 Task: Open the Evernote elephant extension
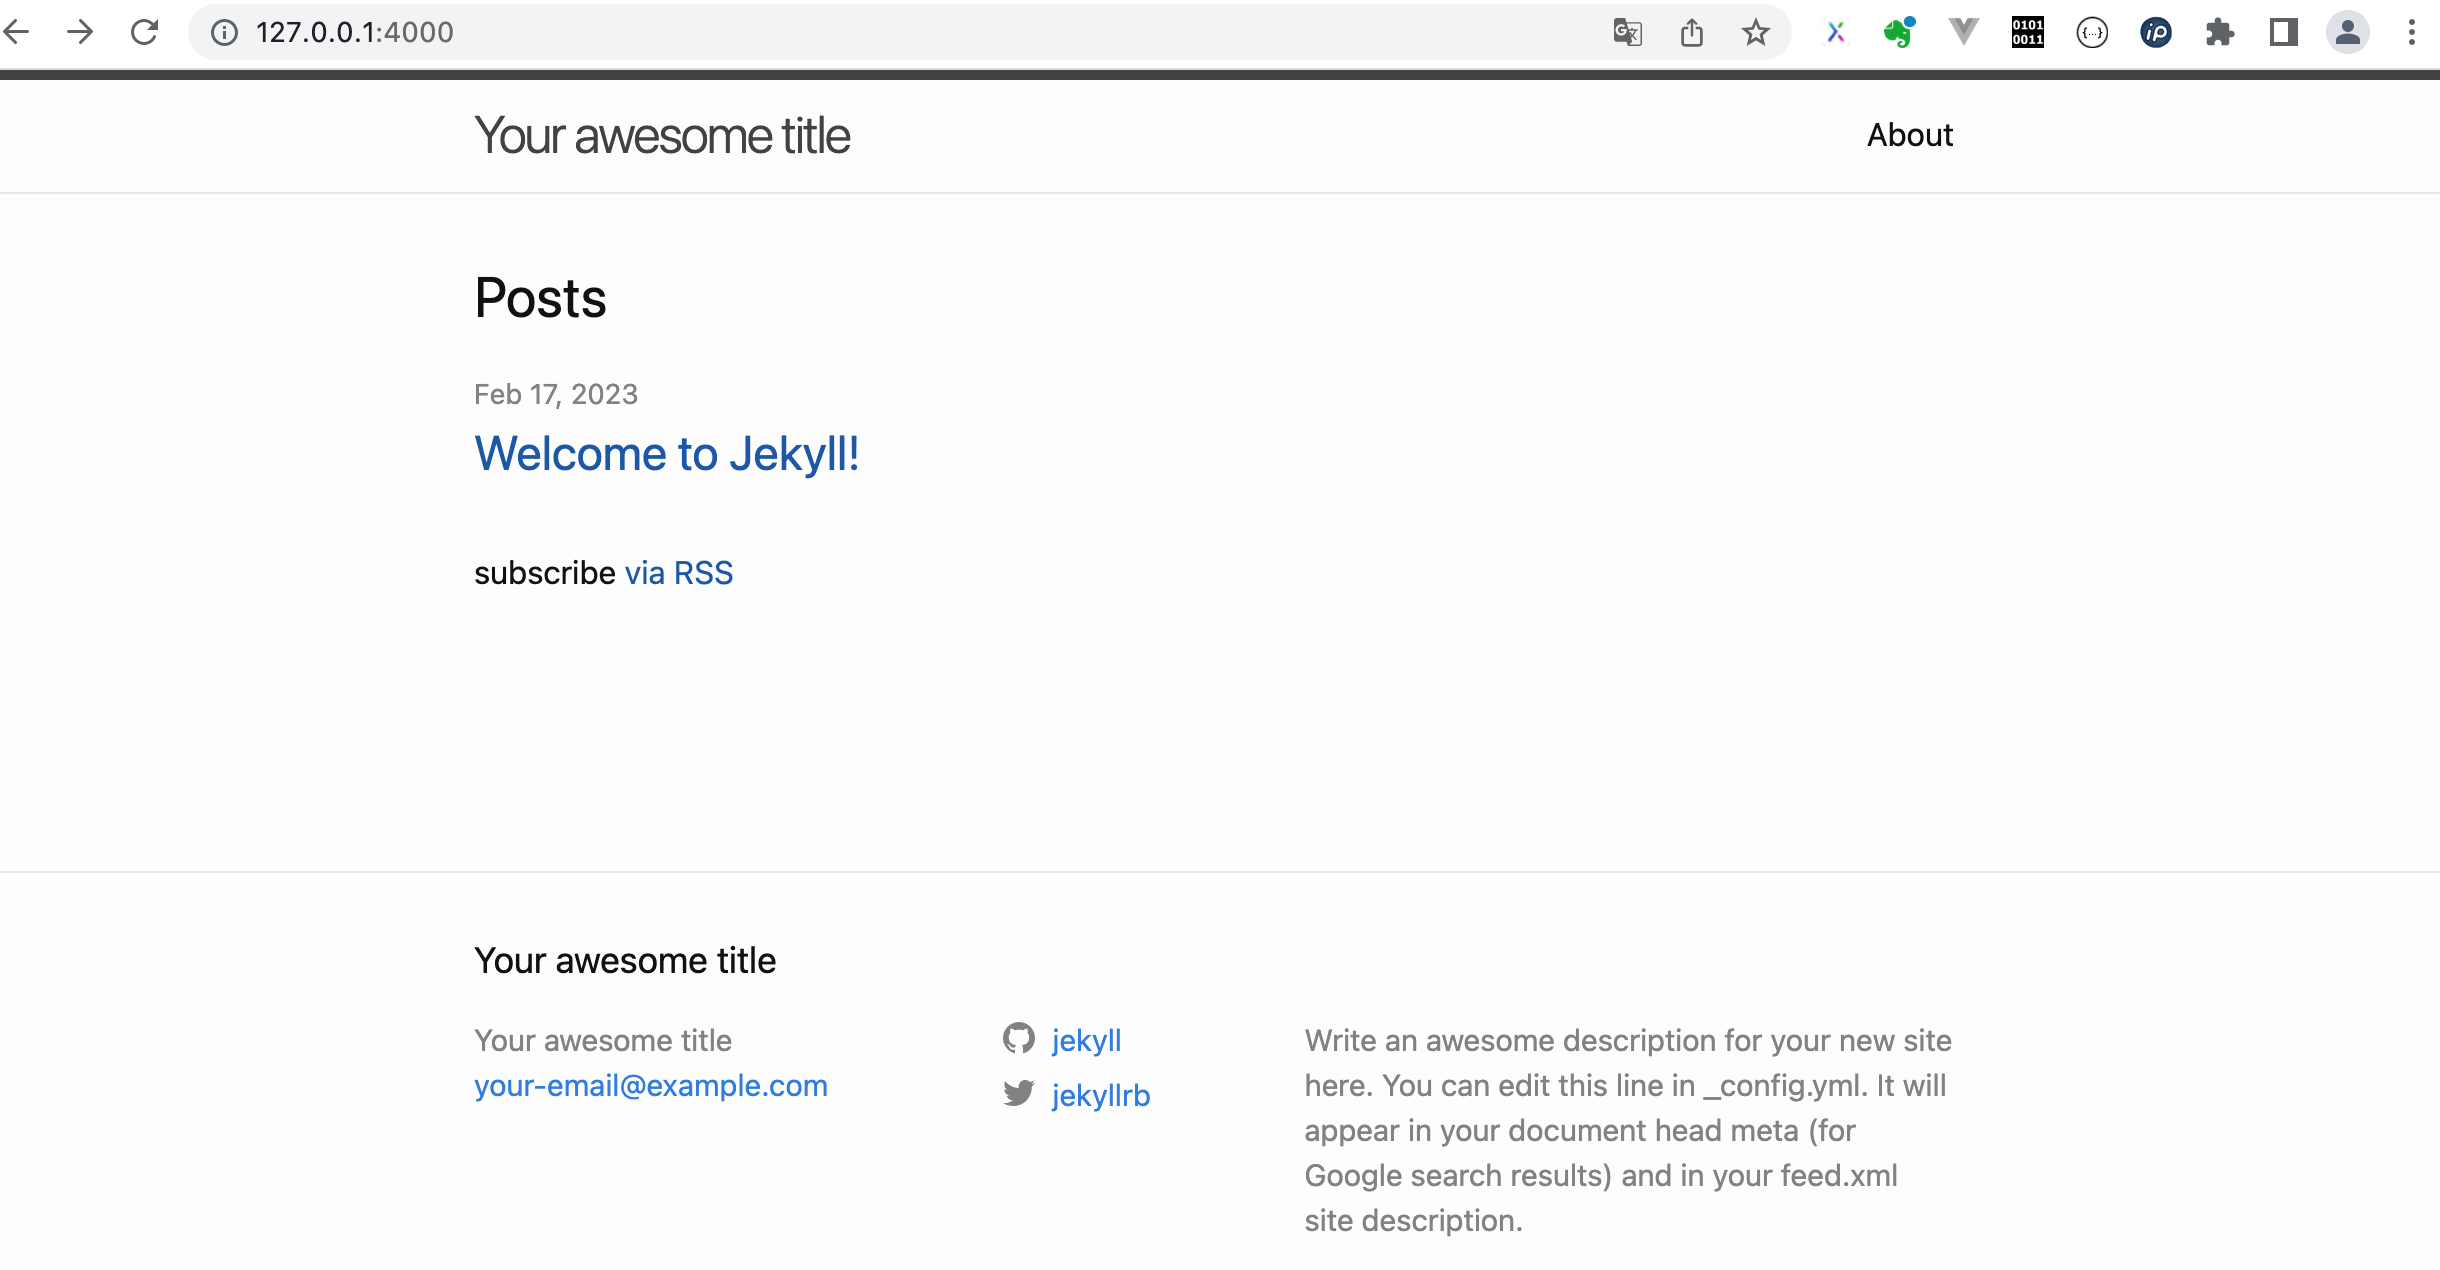[1899, 32]
